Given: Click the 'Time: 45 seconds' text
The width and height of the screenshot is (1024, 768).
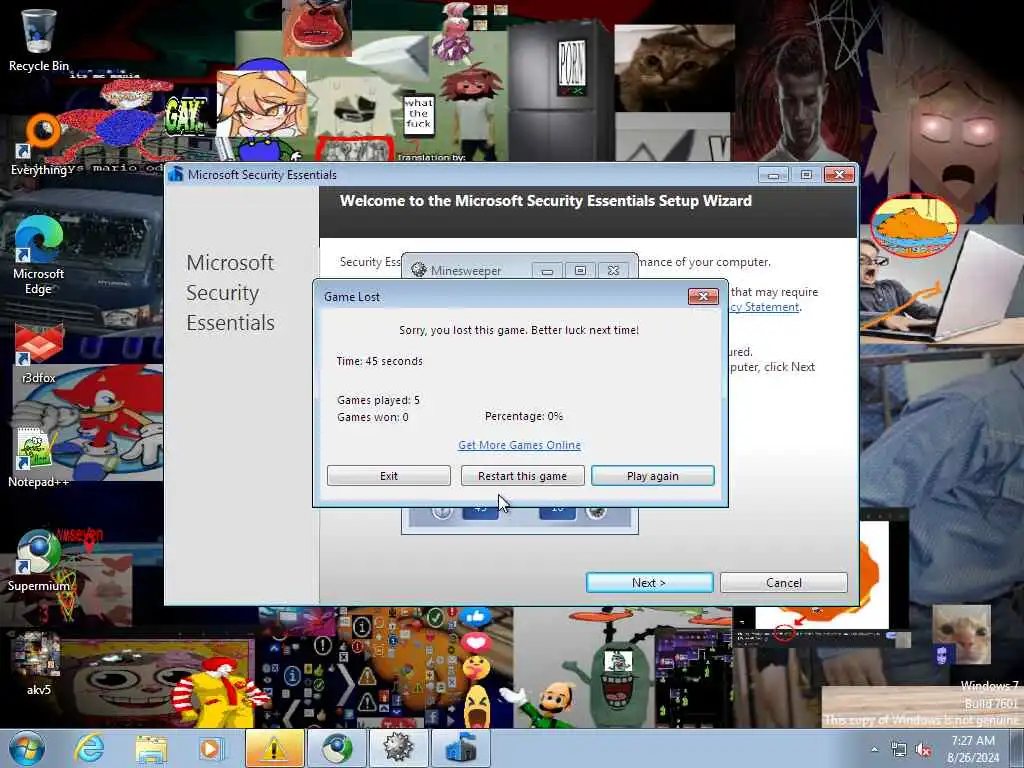Looking at the screenshot, I should click(x=379, y=361).
